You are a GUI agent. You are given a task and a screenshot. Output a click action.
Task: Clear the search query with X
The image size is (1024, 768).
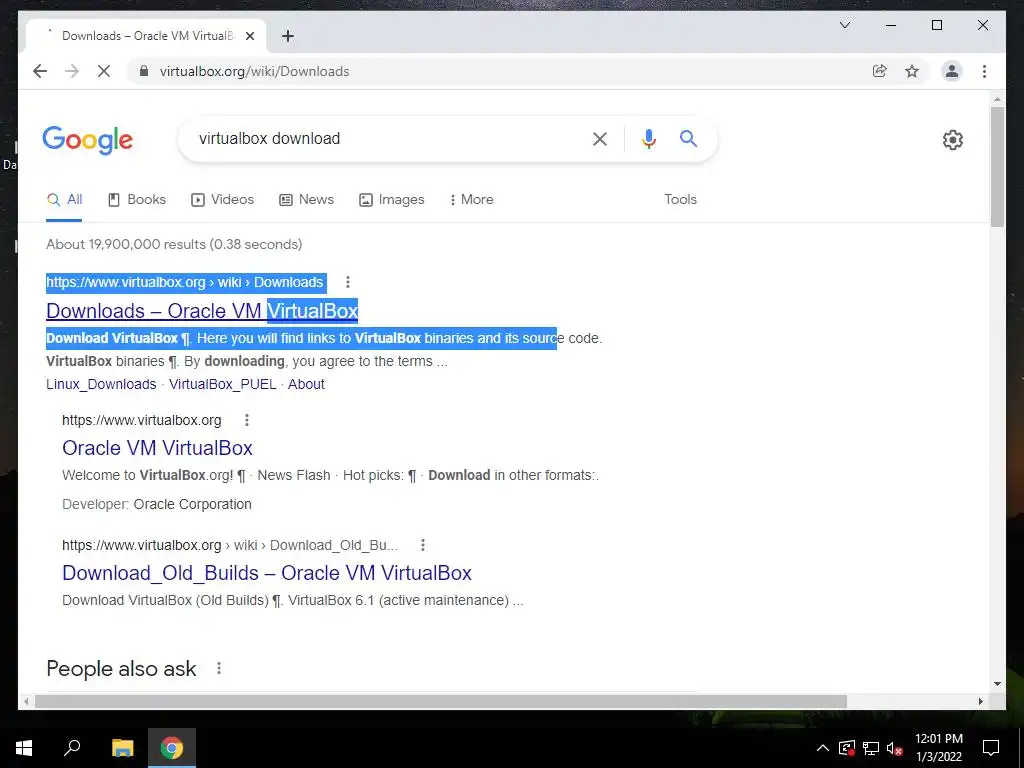pos(600,138)
